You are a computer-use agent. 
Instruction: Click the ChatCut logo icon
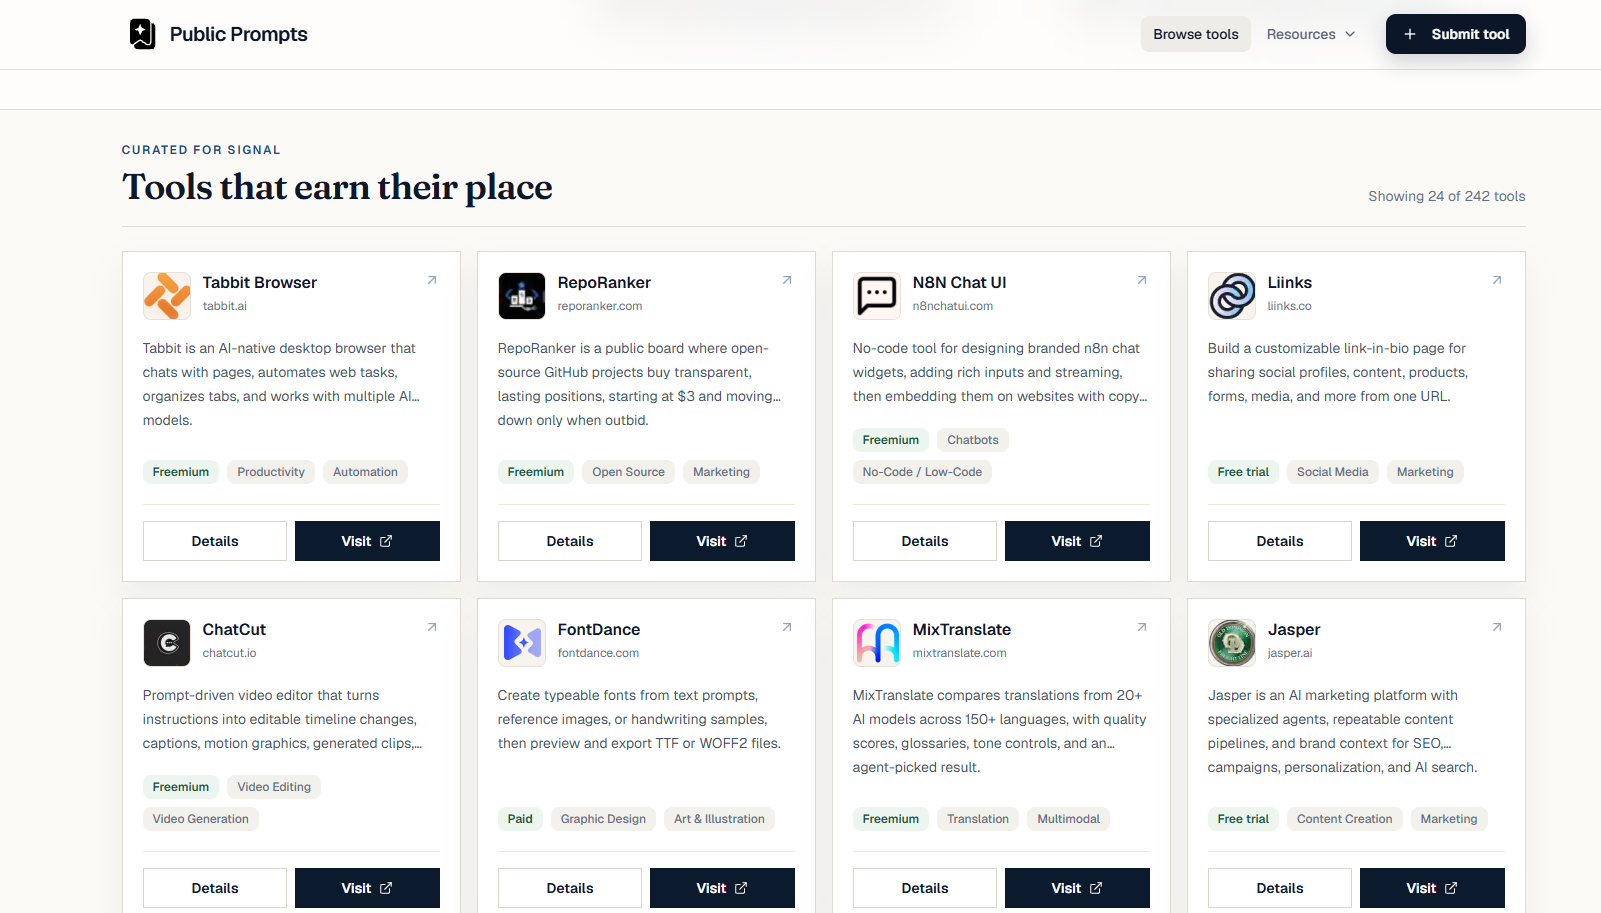point(167,643)
